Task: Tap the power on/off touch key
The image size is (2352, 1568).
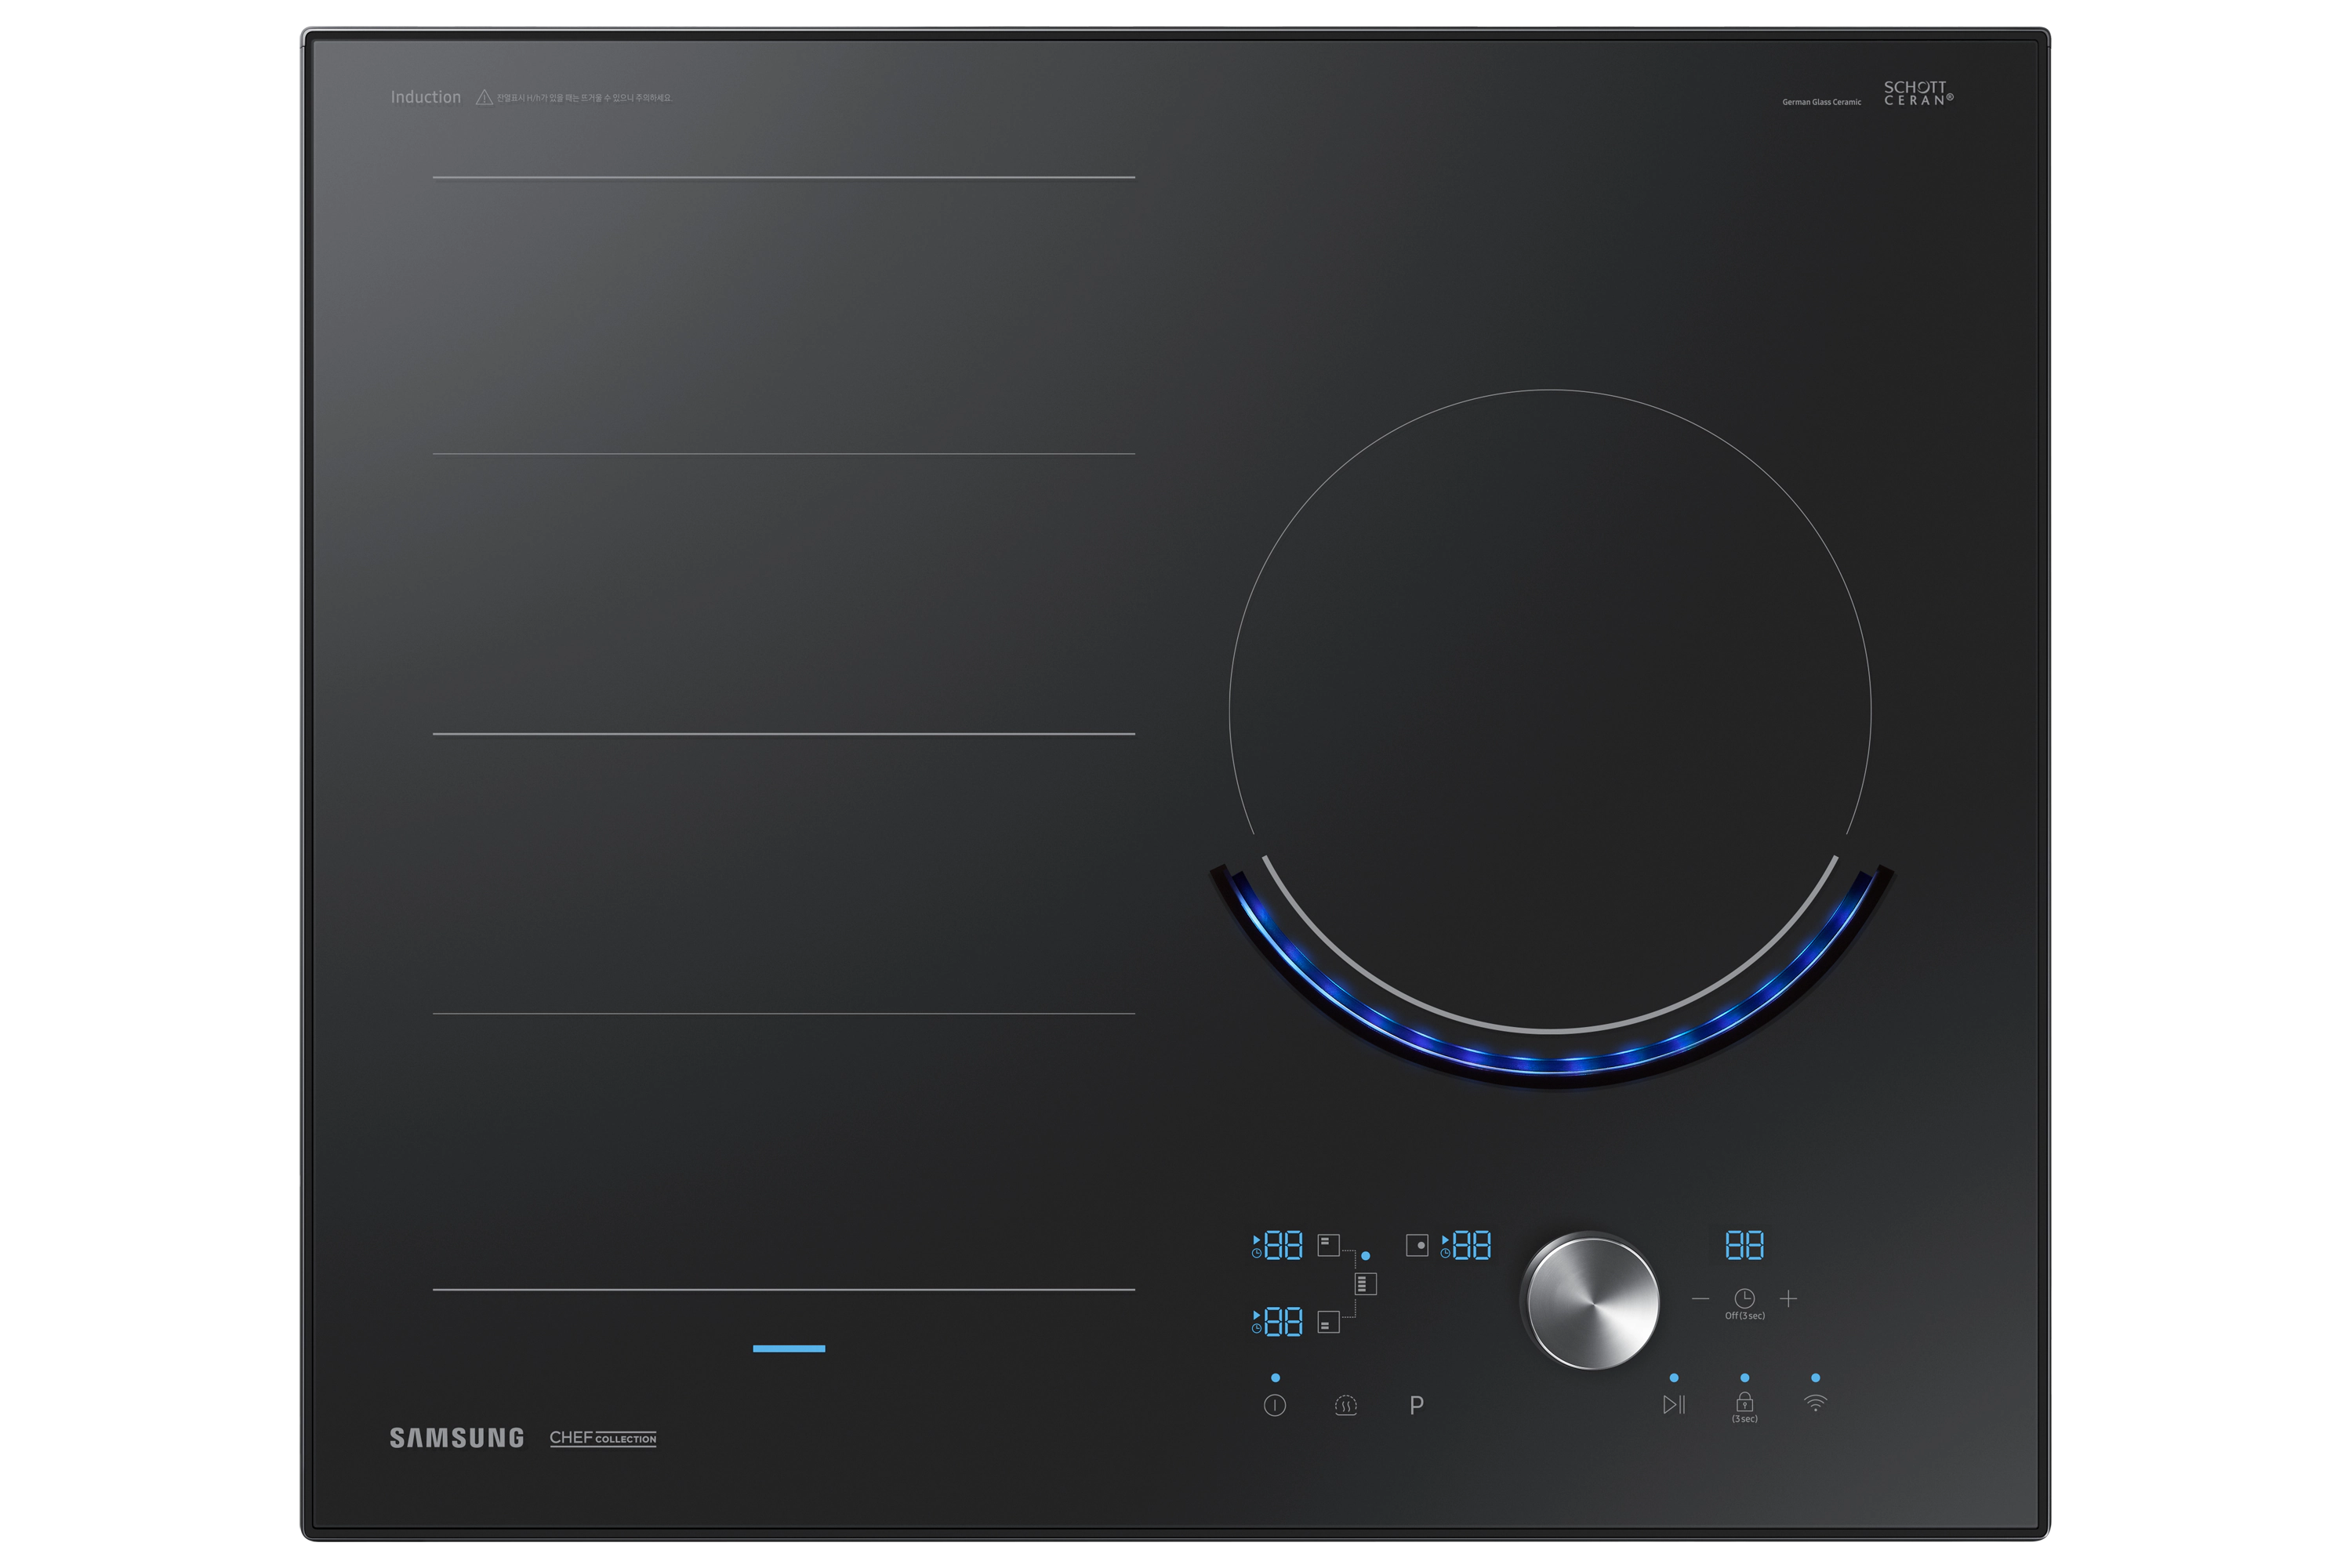Action: pyautogui.click(x=1275, y=1405)
